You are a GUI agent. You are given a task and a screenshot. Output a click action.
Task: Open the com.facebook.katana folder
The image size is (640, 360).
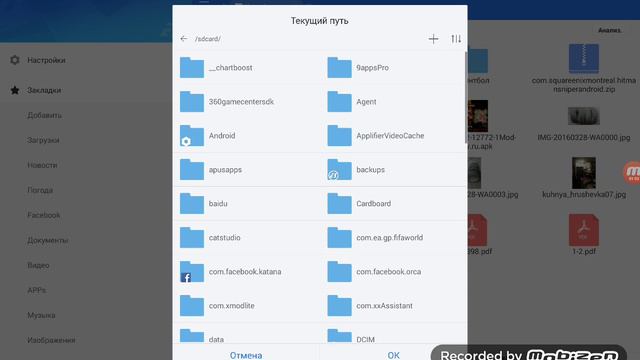[x=247, y=271]
